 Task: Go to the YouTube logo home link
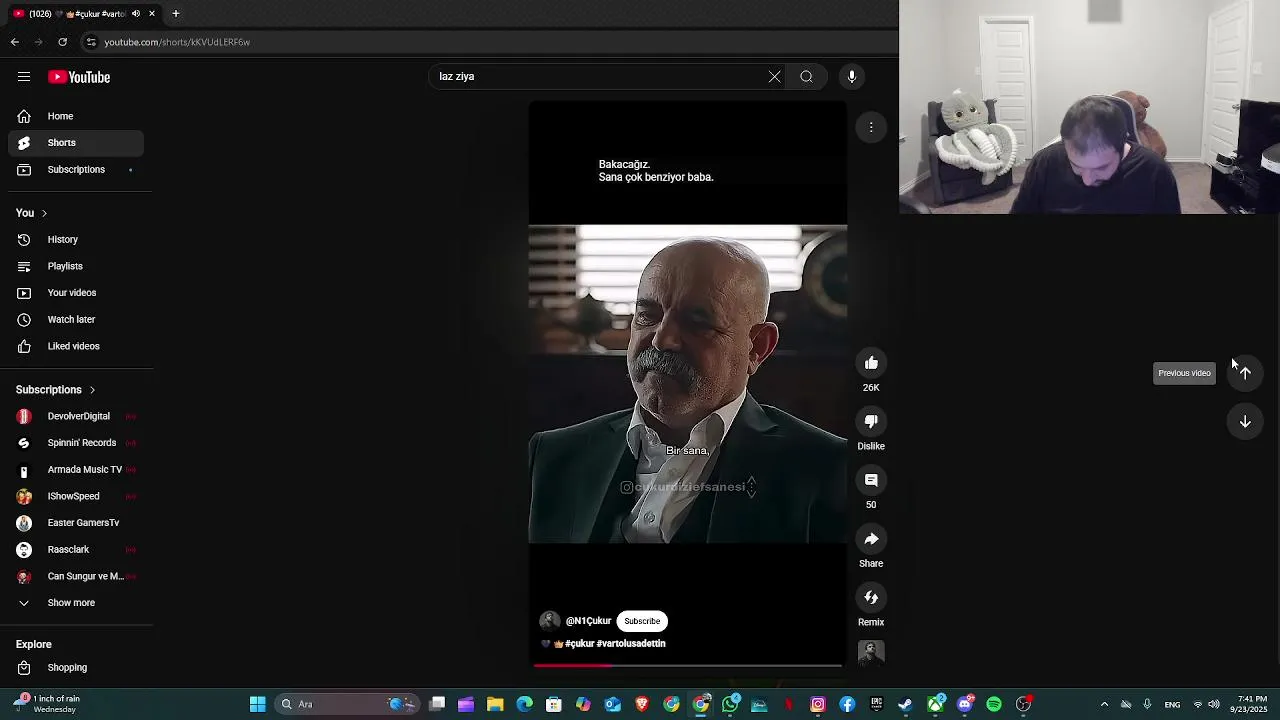[79, 77]
